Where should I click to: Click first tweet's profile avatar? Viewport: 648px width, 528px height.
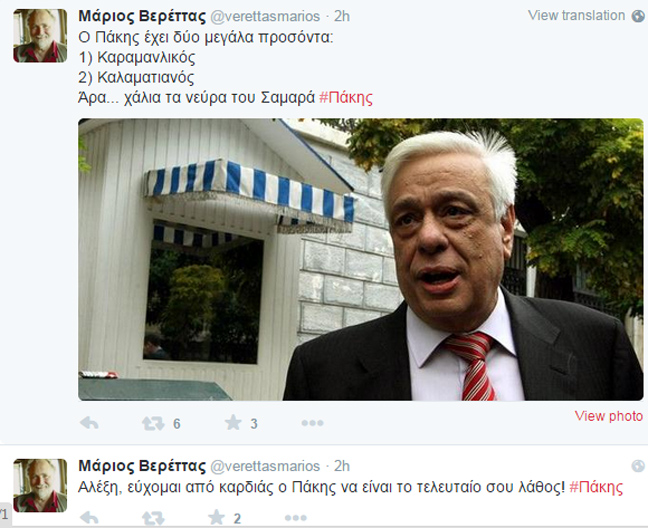pos(40,36)
